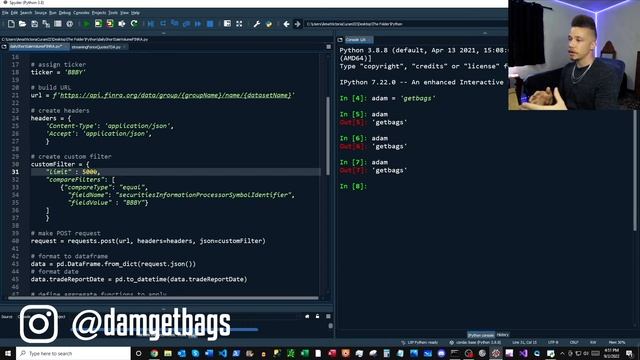Open Google Chrome from the taskbar
The image size is (640, 360).
point(154,353)
